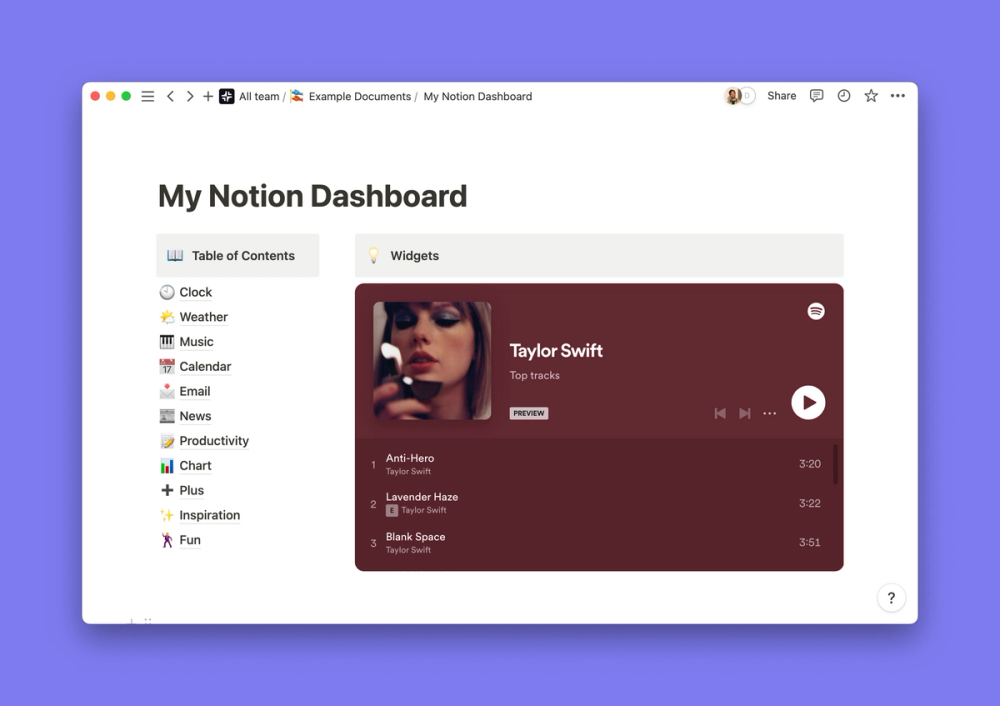
Task: Open the comments icon in the top bar
Action: coord(817,95)
